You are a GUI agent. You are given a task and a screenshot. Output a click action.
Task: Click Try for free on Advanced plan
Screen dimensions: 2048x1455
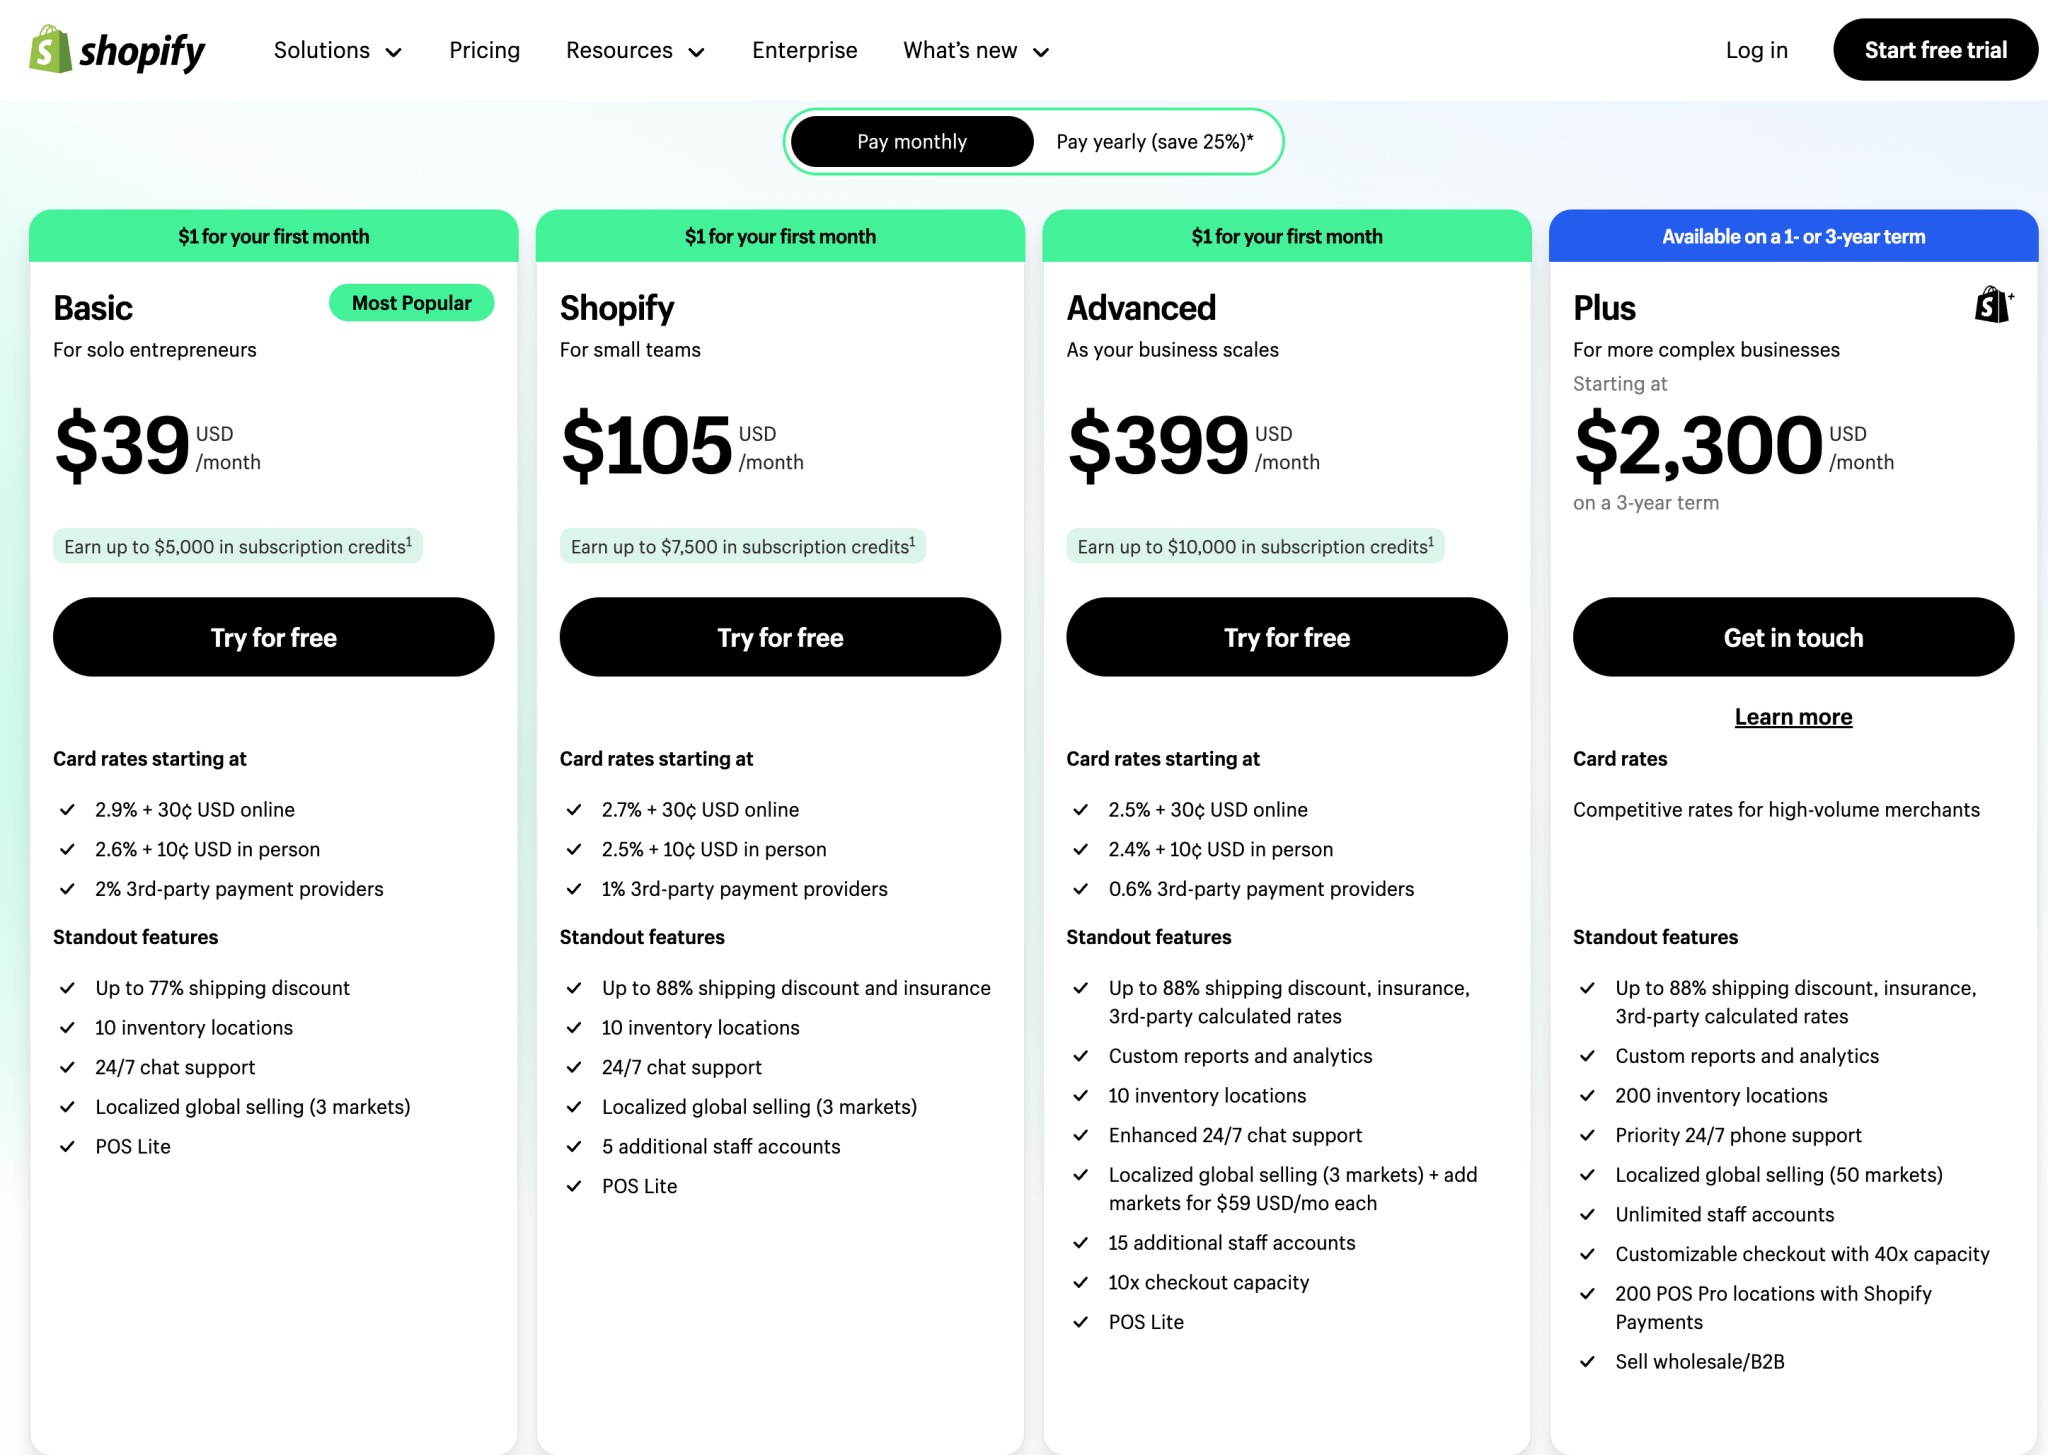[1286, 637]
